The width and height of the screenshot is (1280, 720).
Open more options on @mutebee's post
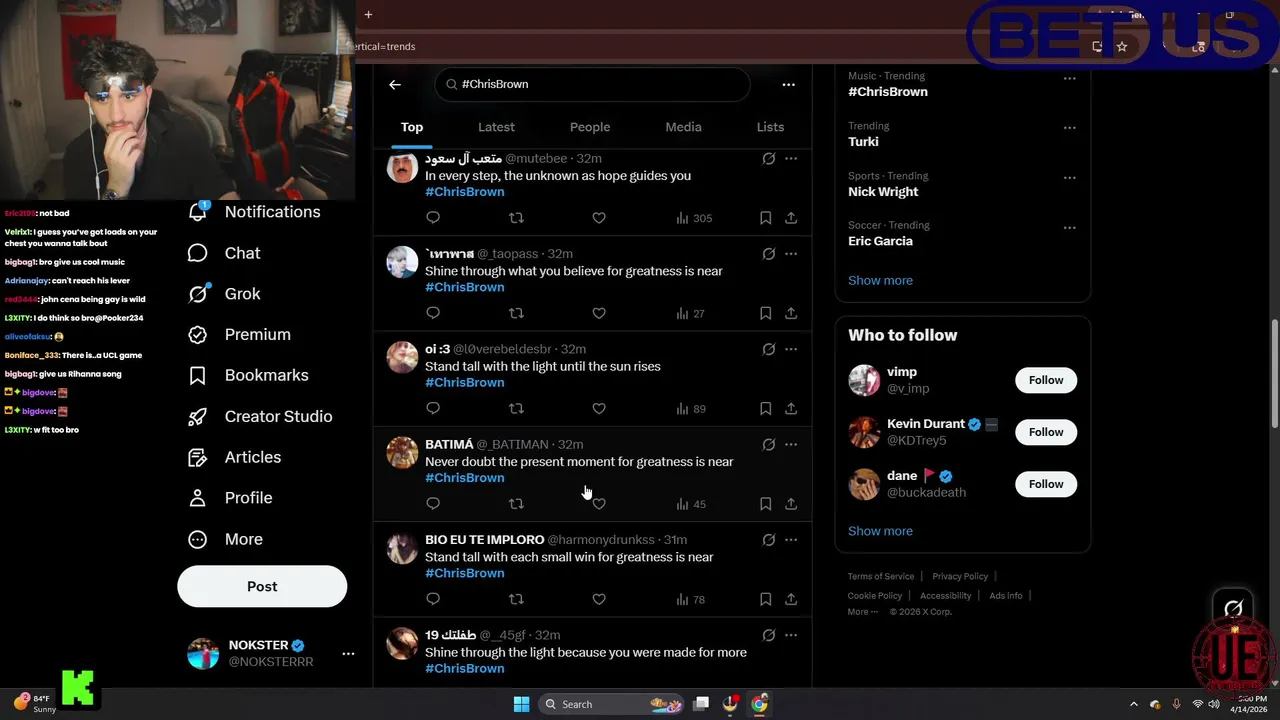[x=791, y=159]
